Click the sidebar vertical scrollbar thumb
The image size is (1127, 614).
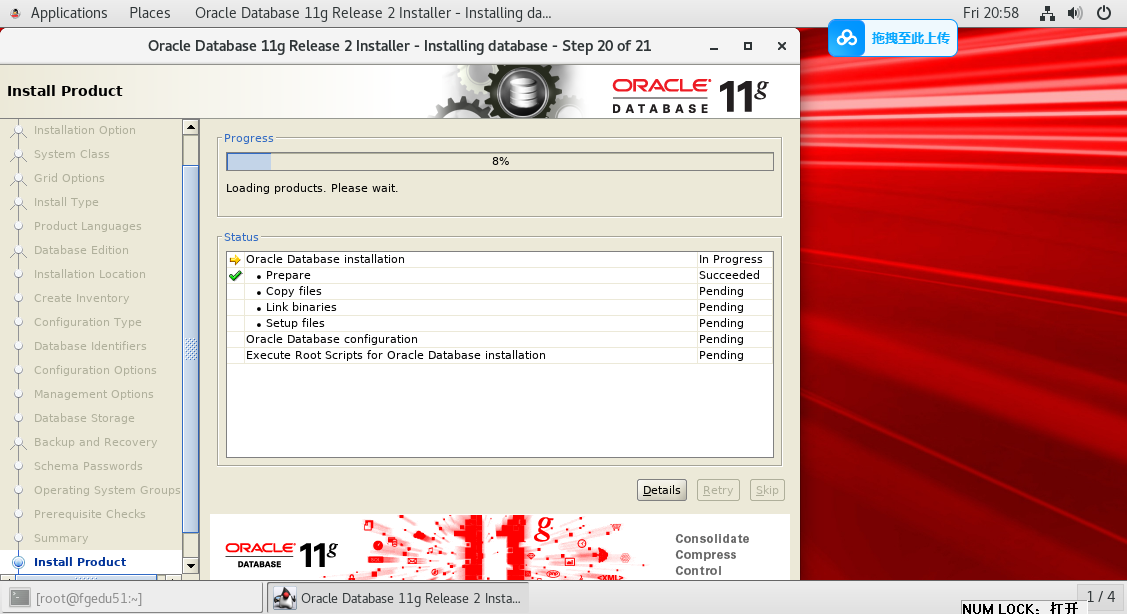click(190, 349)
